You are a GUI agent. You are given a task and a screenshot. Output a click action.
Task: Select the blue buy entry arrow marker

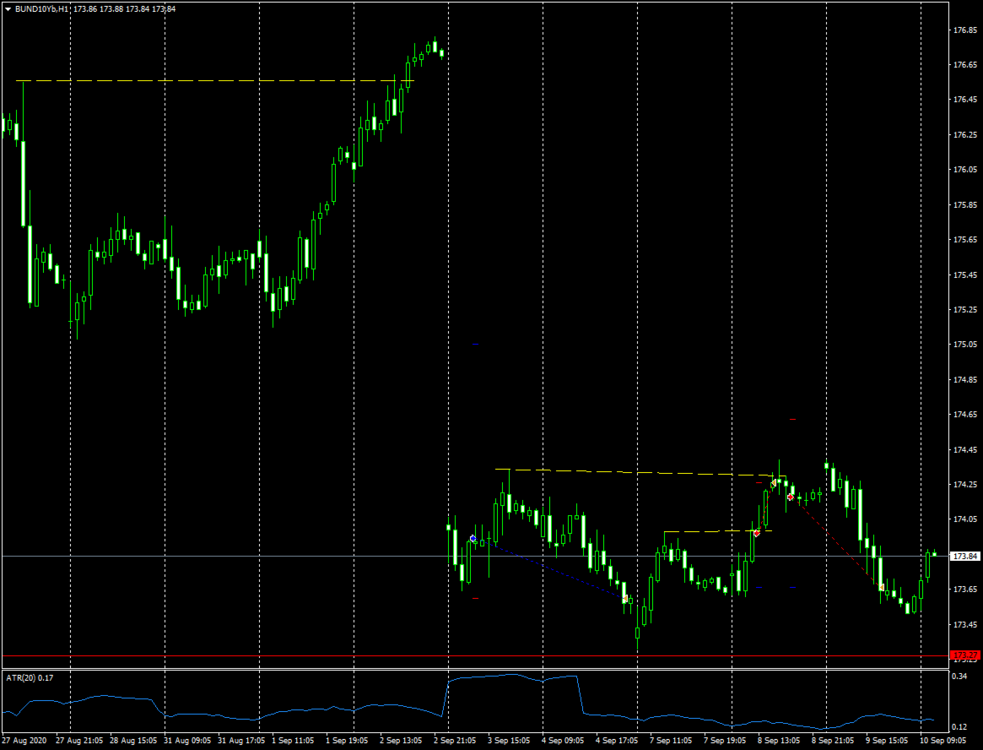click(x=473, y=539)
